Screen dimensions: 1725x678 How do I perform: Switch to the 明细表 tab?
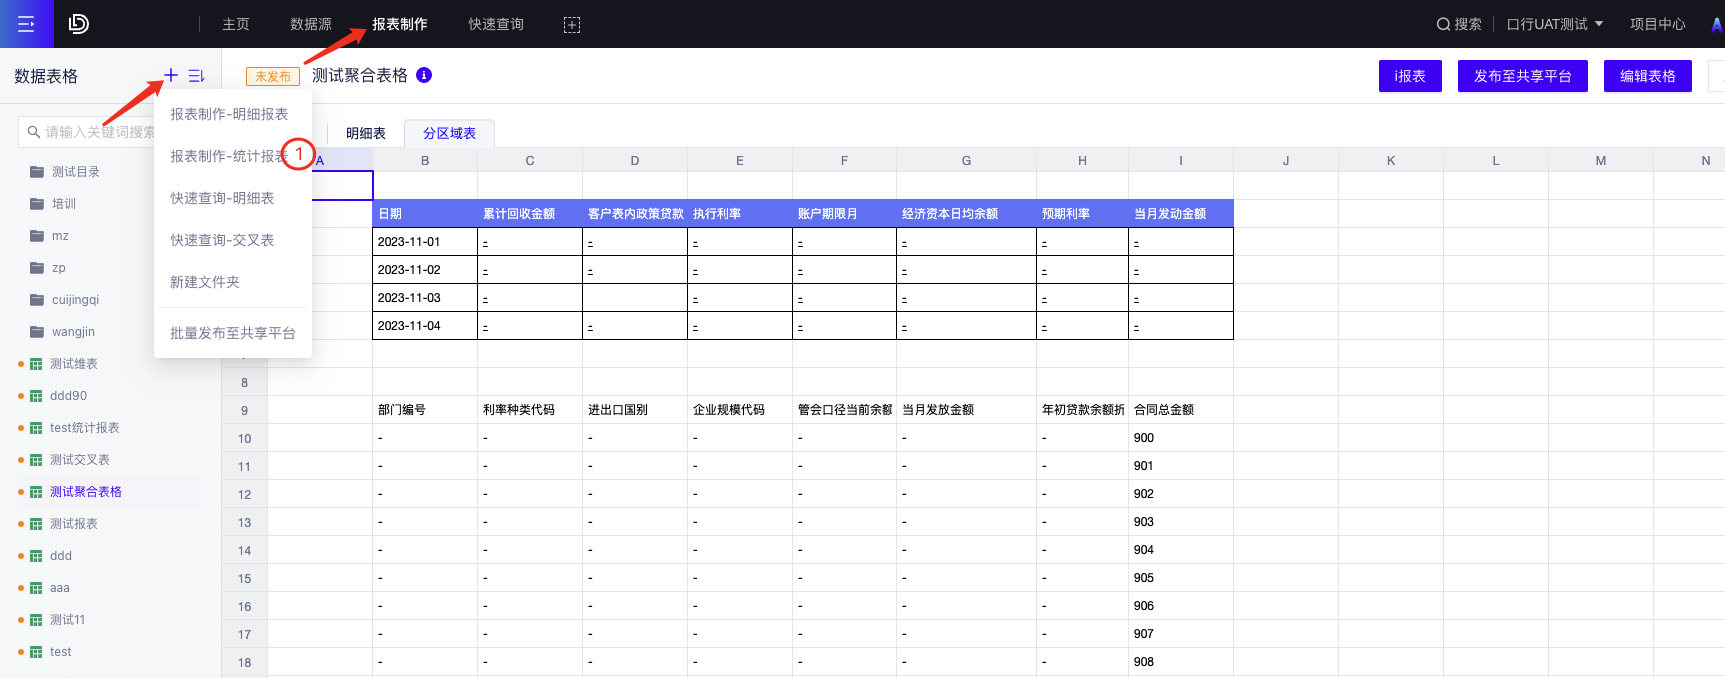pyautogui.click(x=366, y=133)
